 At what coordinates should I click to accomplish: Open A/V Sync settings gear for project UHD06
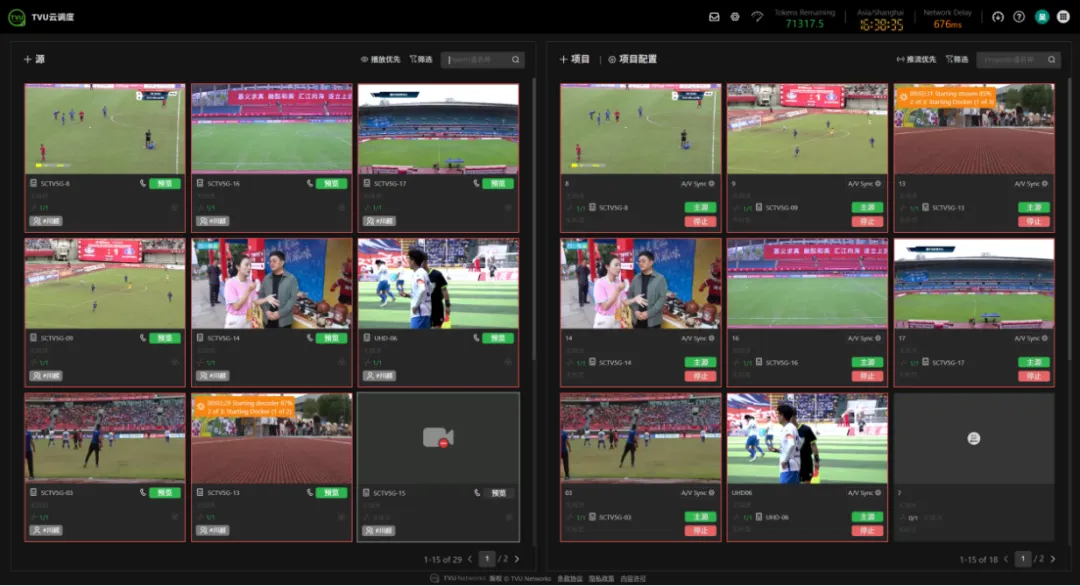(878, 493)
